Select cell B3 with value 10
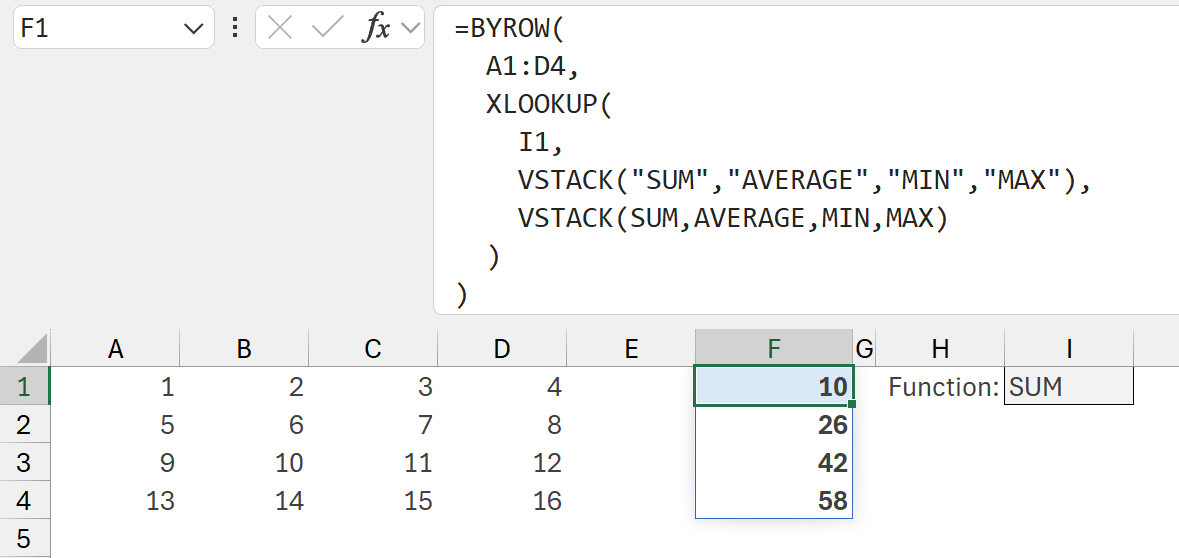 tap(244, 463)
